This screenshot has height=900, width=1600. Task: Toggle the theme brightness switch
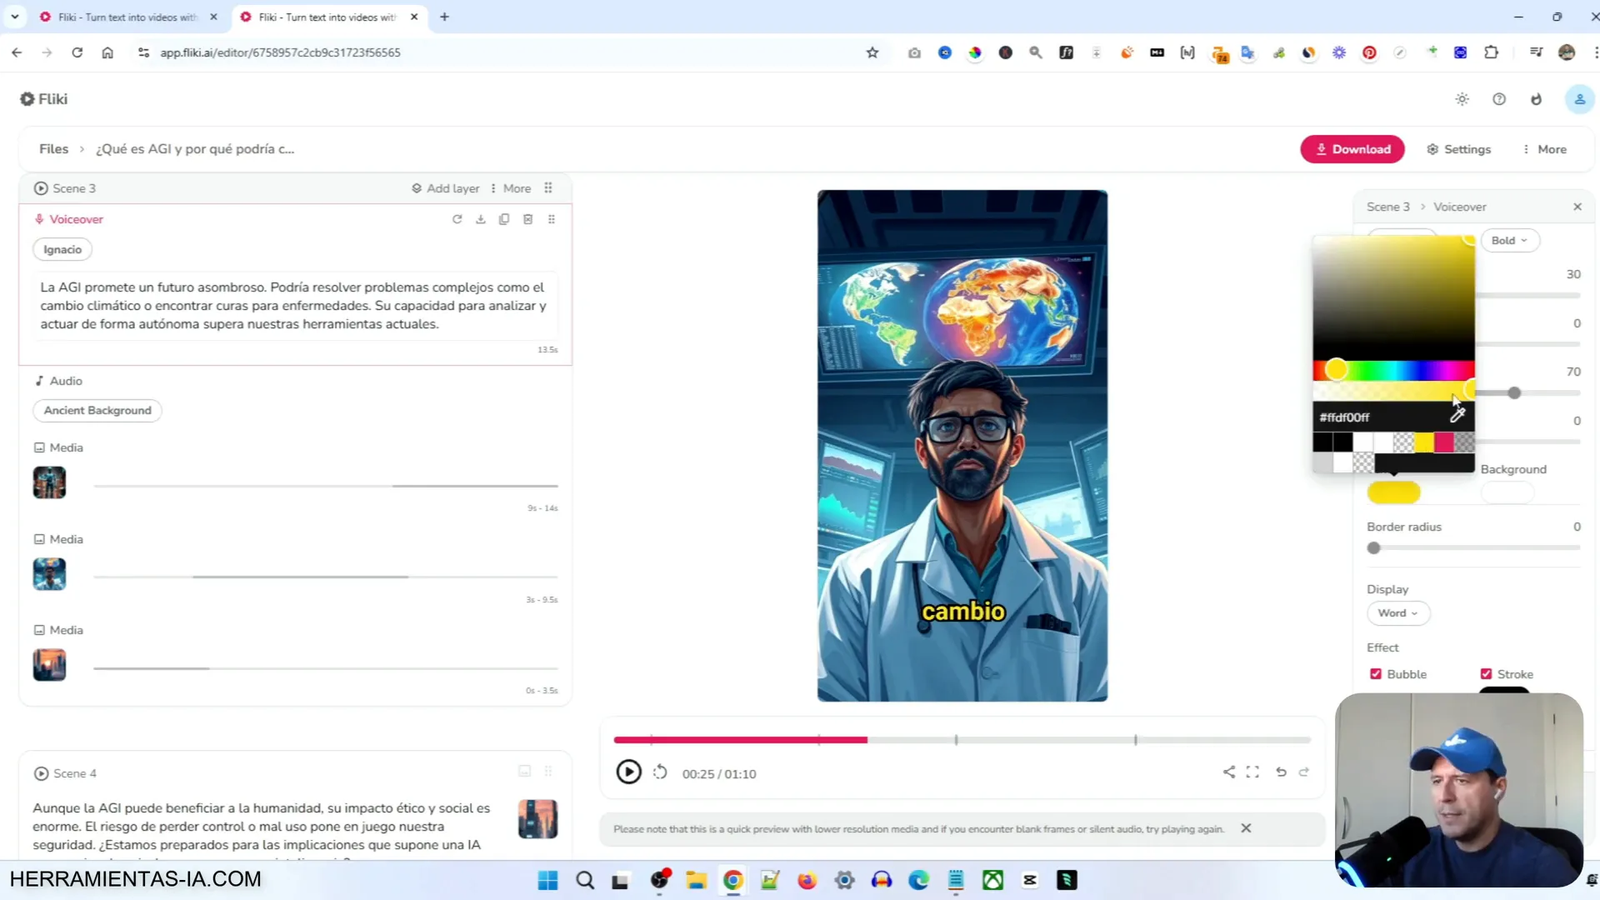(x=1461, y=98)
